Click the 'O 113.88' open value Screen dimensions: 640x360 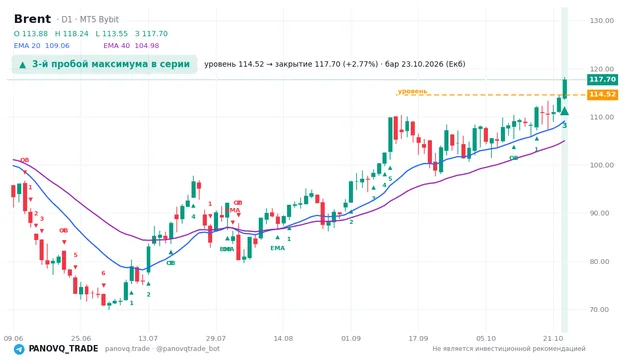(x=31, y=33)
